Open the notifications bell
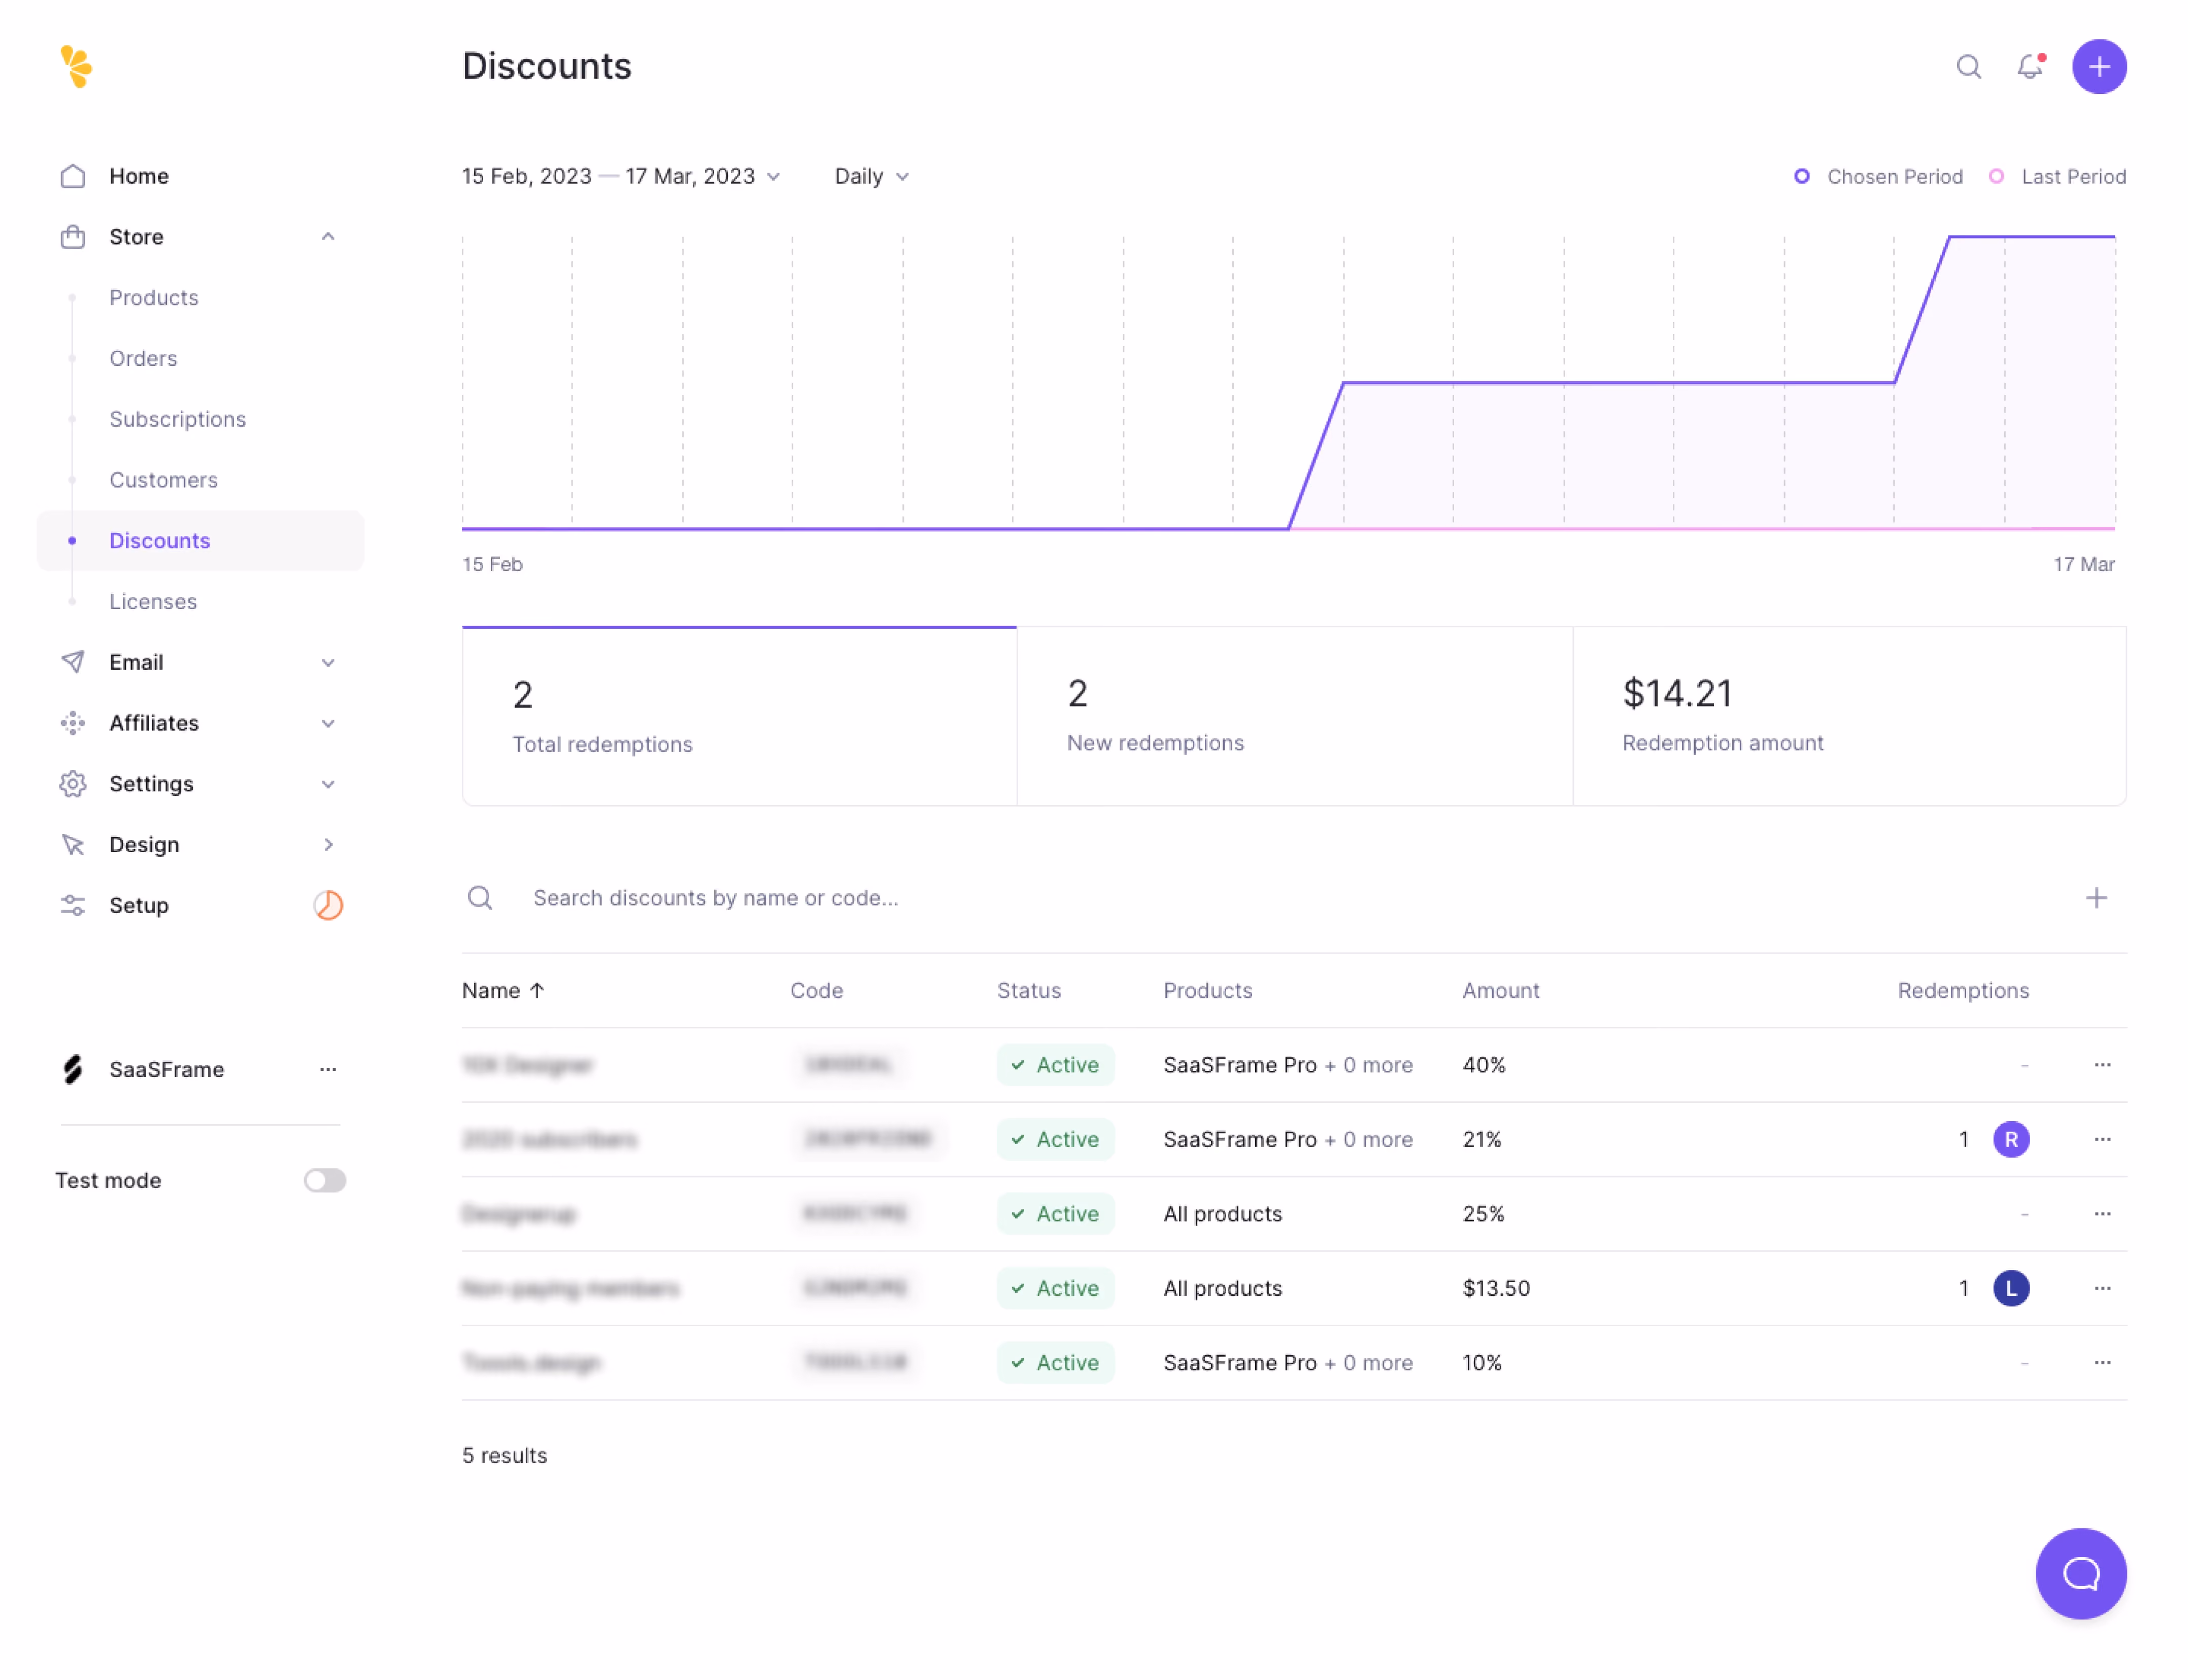This screenshot has height=1680, width=2188. click(2030, 67)
